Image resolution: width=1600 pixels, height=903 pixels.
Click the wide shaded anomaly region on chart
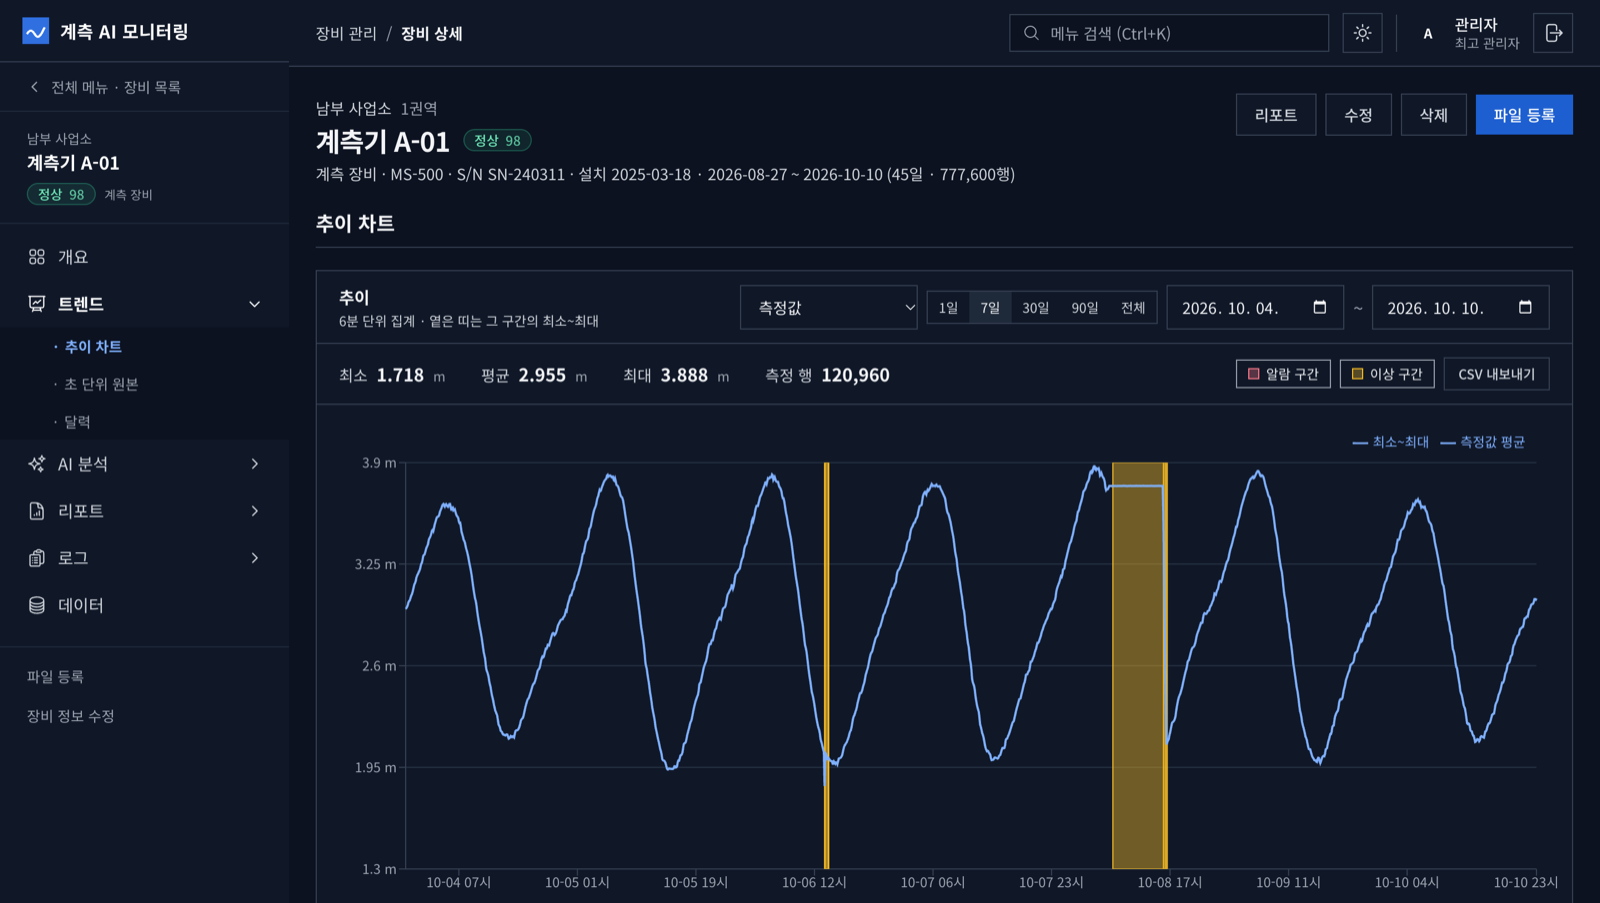click(1139, 665)
